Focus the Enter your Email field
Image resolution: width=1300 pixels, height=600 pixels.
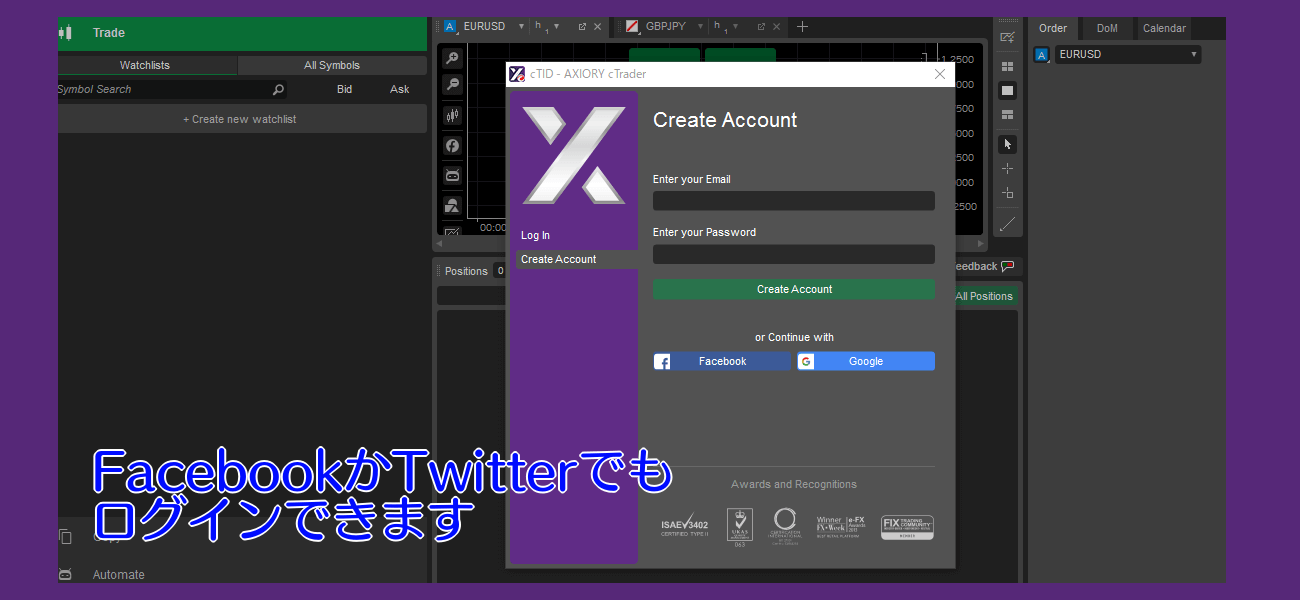click(x=794, y=201)
